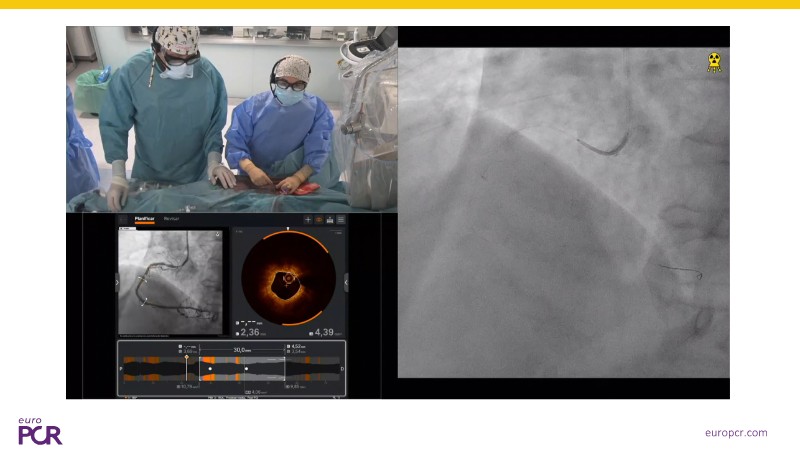Expand the left side panel arrow
Viewport: 800px width, 450px height.
[116, 283]
